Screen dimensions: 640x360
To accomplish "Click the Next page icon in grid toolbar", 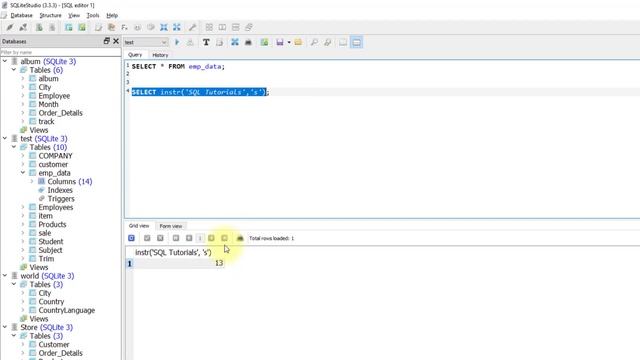I will click(x=211, y=238).
